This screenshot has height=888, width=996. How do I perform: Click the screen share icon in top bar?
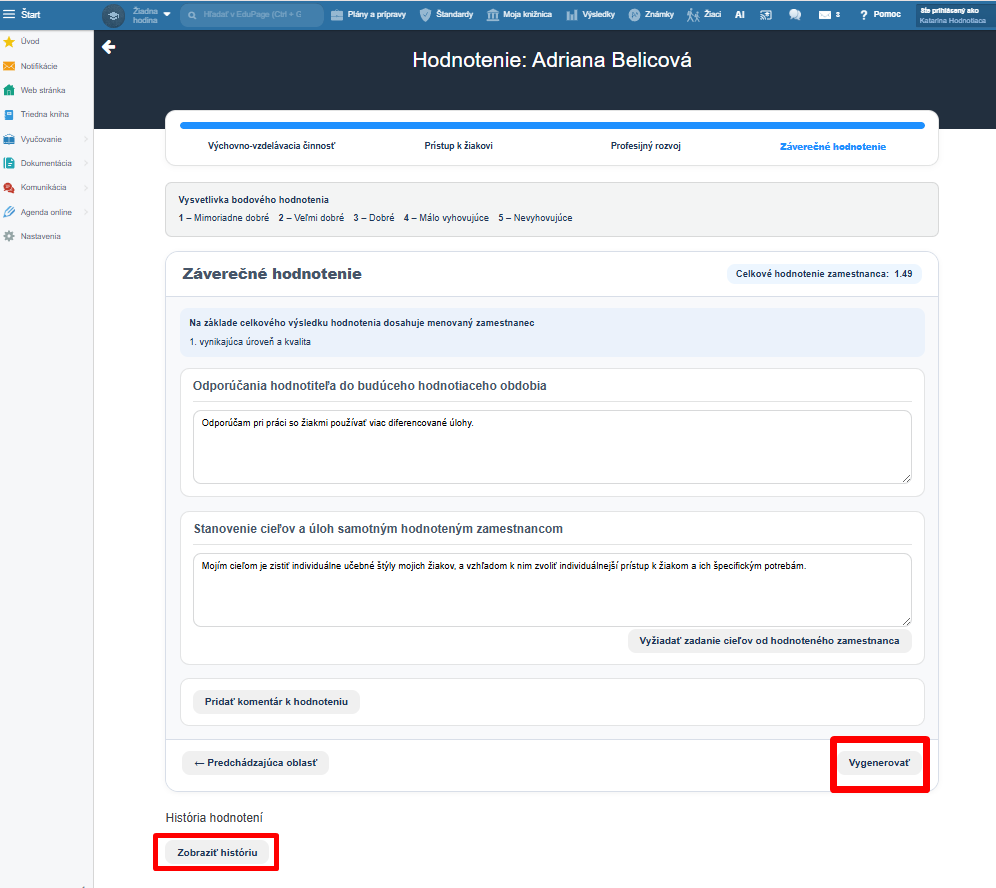pyautogui.click(x=766, y=15)
